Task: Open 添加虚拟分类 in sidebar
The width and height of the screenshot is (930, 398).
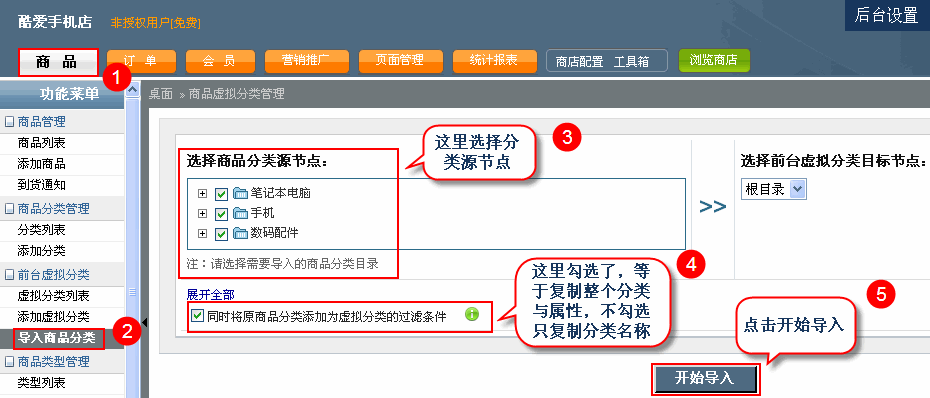Action: [53, 317]
